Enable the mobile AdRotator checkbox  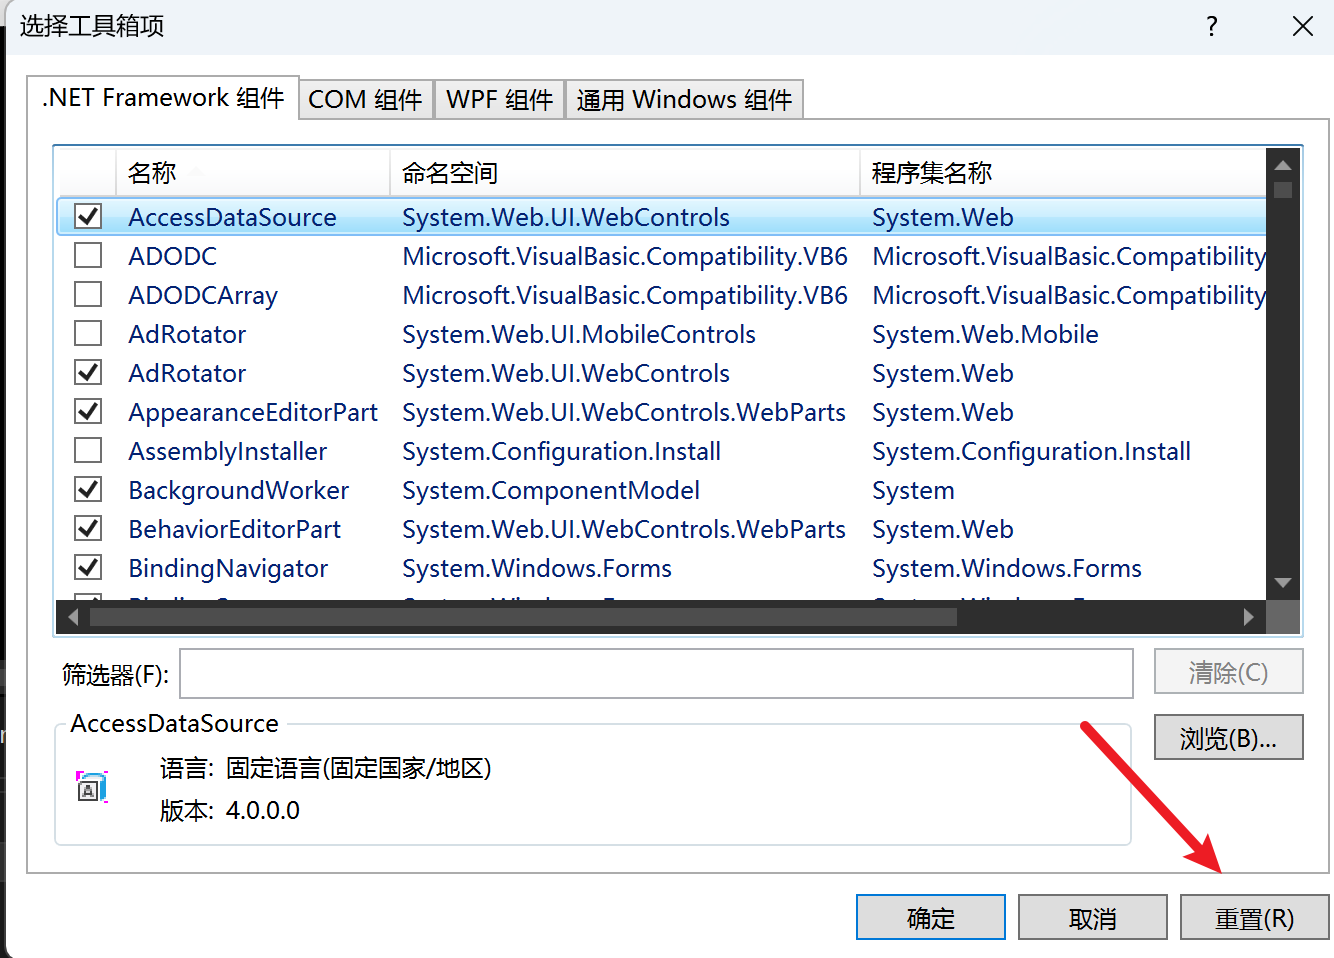[x=88, y=333]
